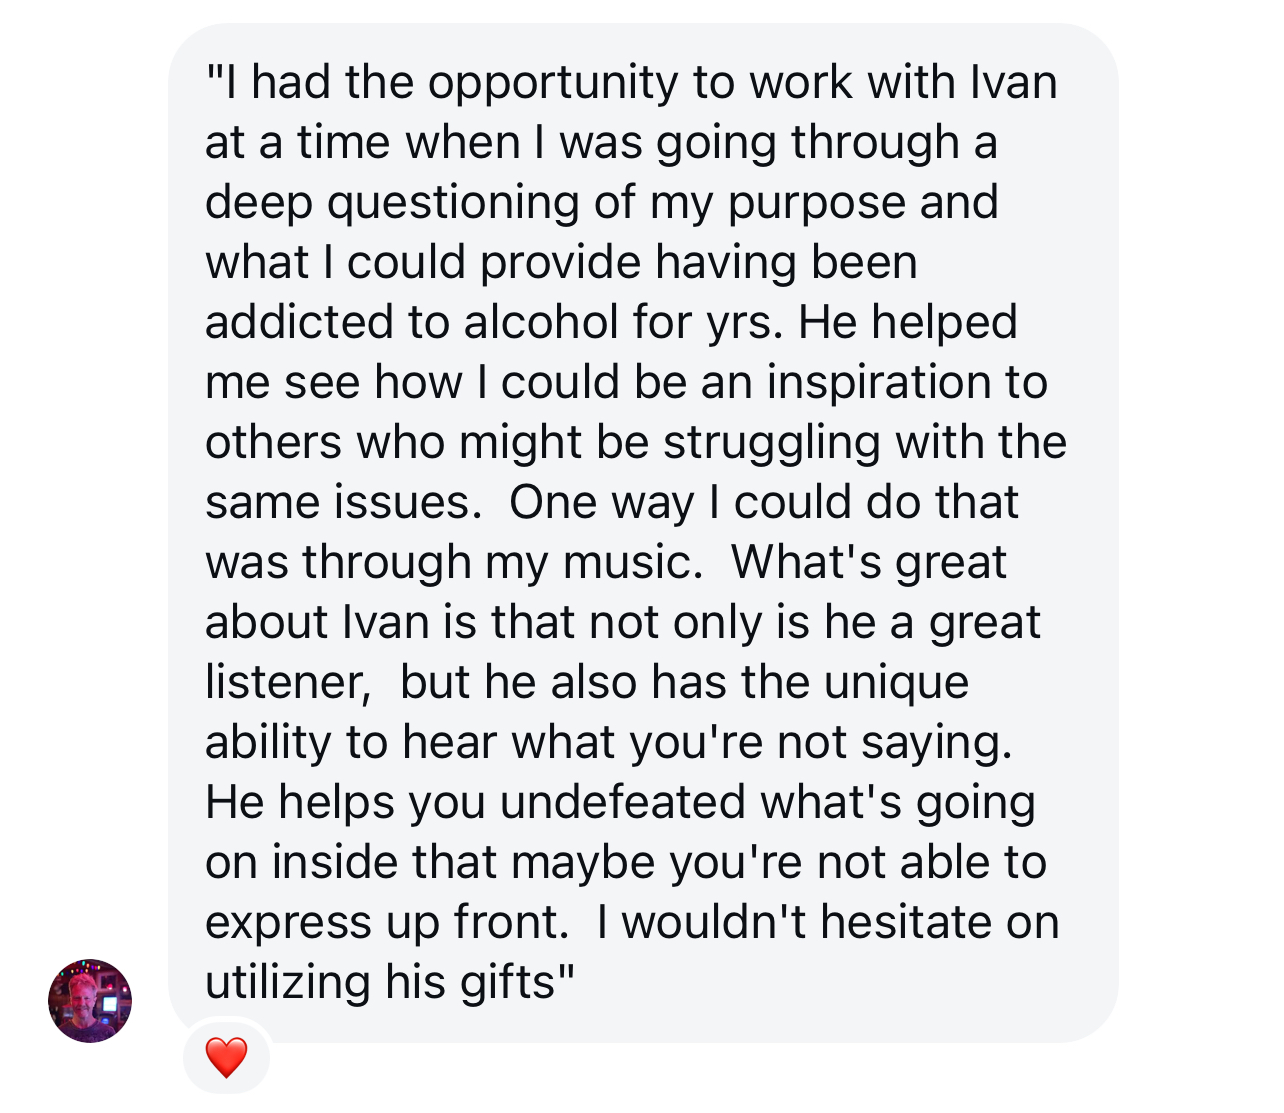Open the sender's round profile avatar
The height and width of the screenshot is (1113, 1284).
90,1001
